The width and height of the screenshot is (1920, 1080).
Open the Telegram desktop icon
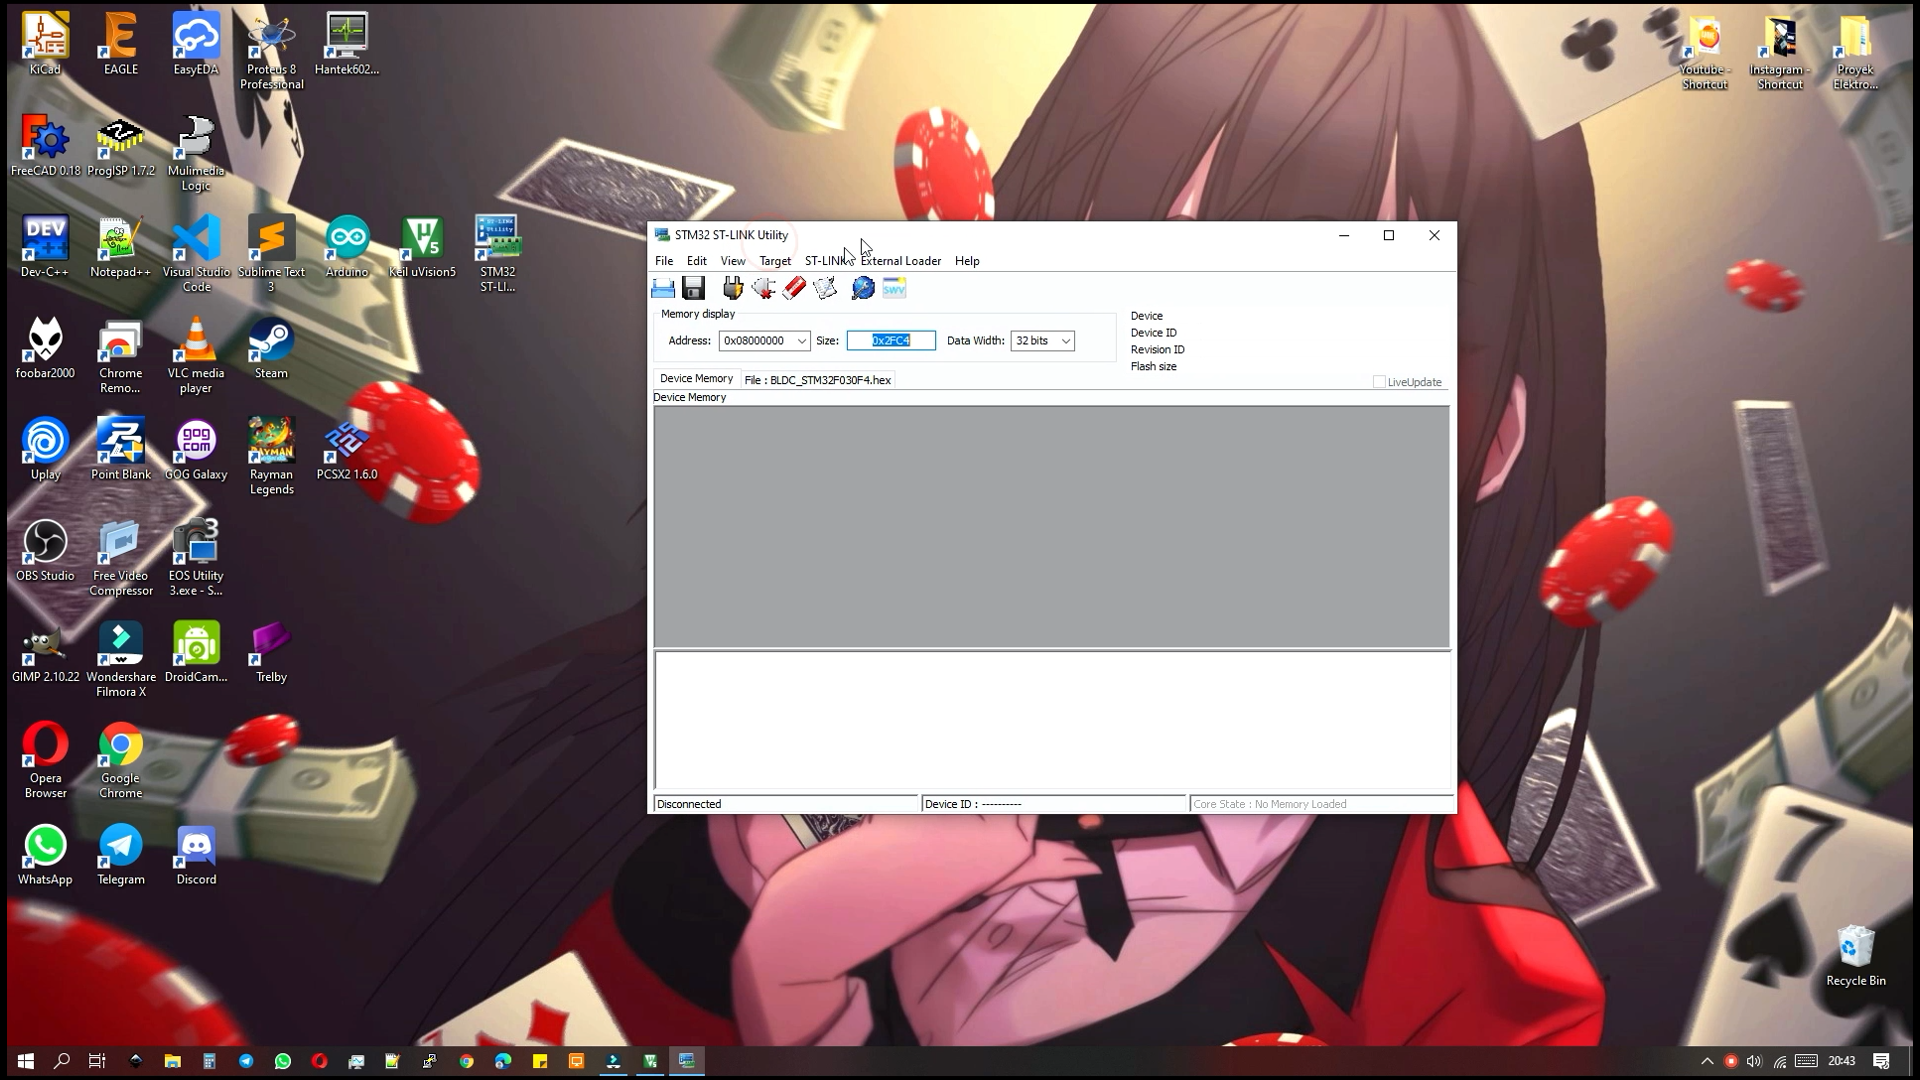pyautogui.click(x=121, y=855)
